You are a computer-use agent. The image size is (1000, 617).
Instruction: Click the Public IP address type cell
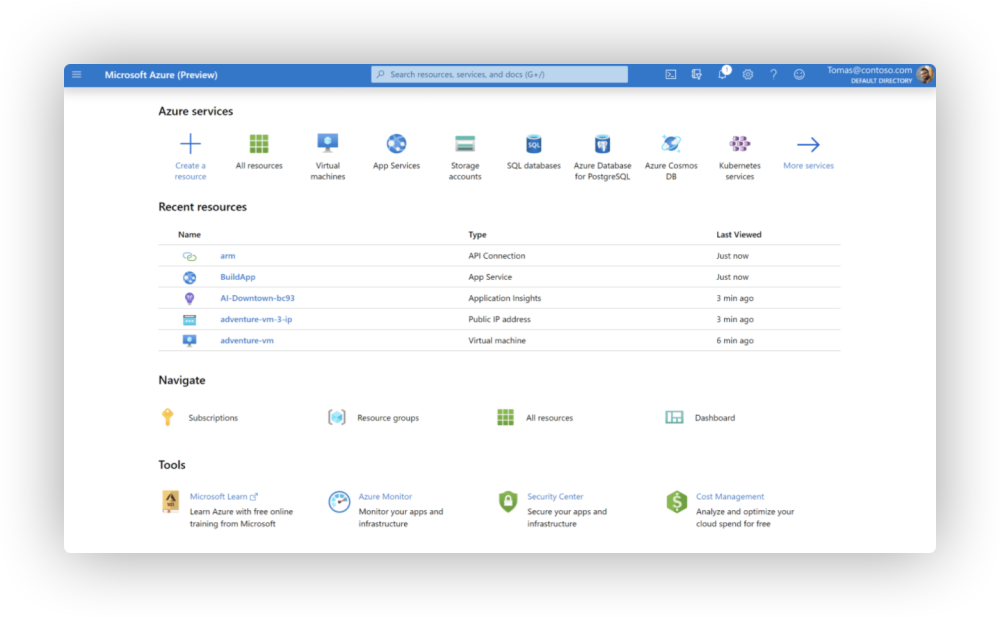tap(499, 319)
